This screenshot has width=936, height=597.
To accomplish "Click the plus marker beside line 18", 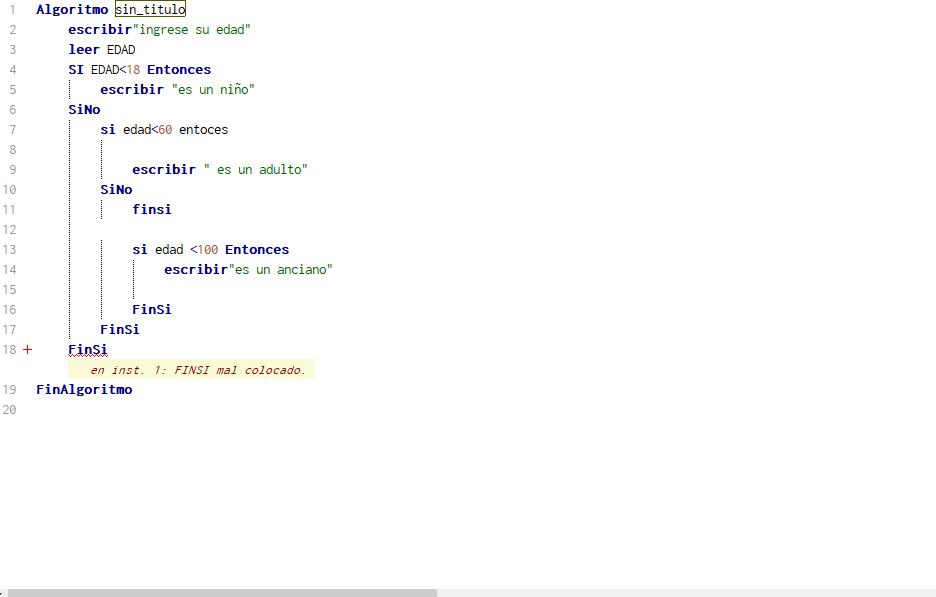I will click(x=27, y=350).
